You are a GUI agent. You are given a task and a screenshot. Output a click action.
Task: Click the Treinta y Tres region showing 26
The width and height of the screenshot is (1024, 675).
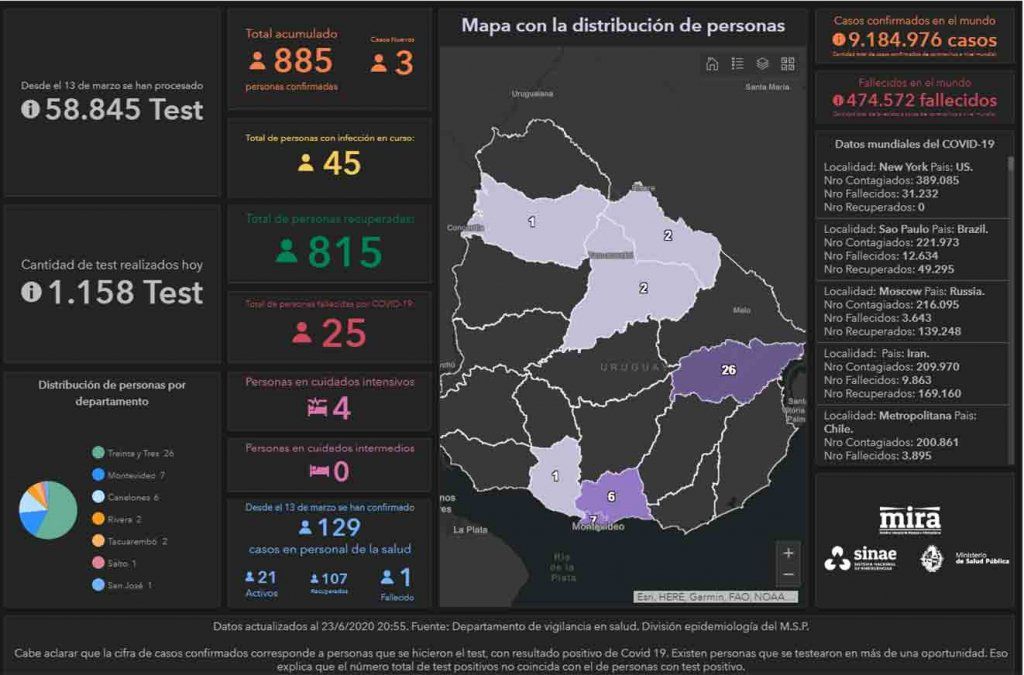[730, 371]
